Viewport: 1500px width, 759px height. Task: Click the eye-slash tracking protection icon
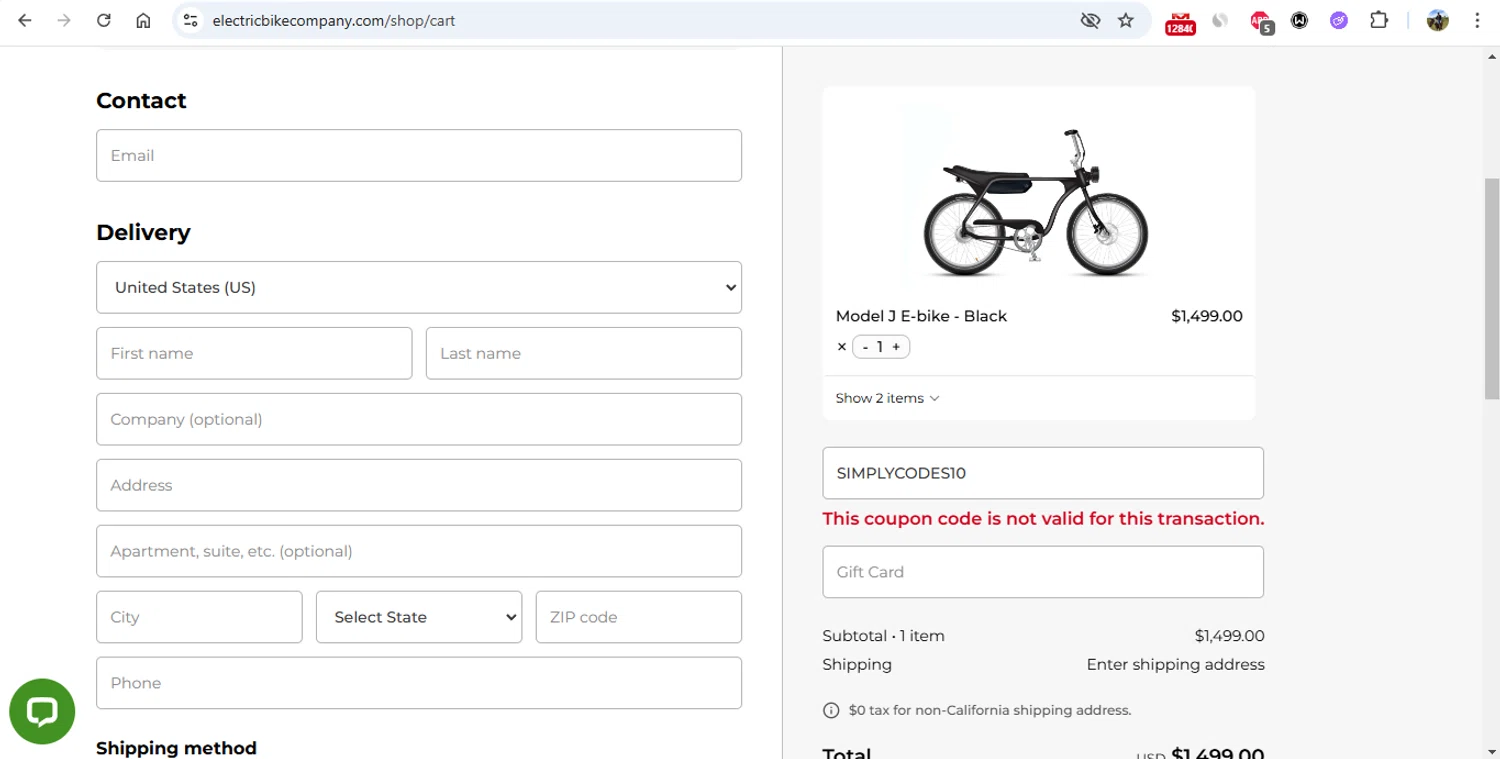click(x=1090, y=20)
